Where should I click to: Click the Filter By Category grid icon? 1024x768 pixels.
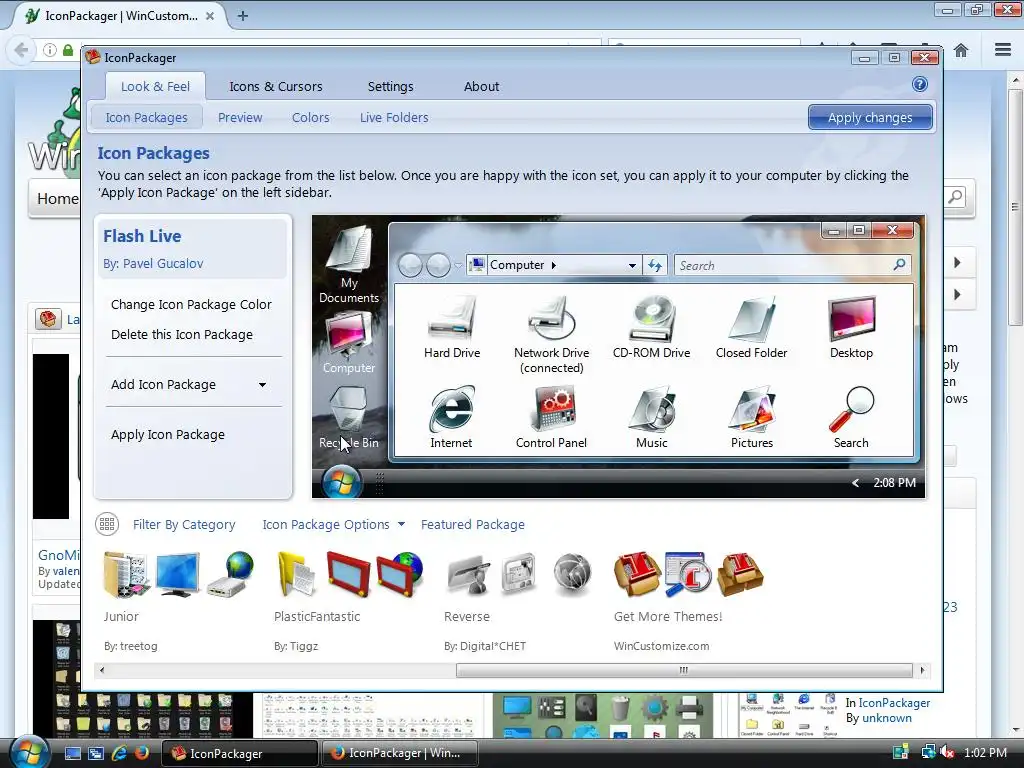pyautogui.click(x=107, y=524)
